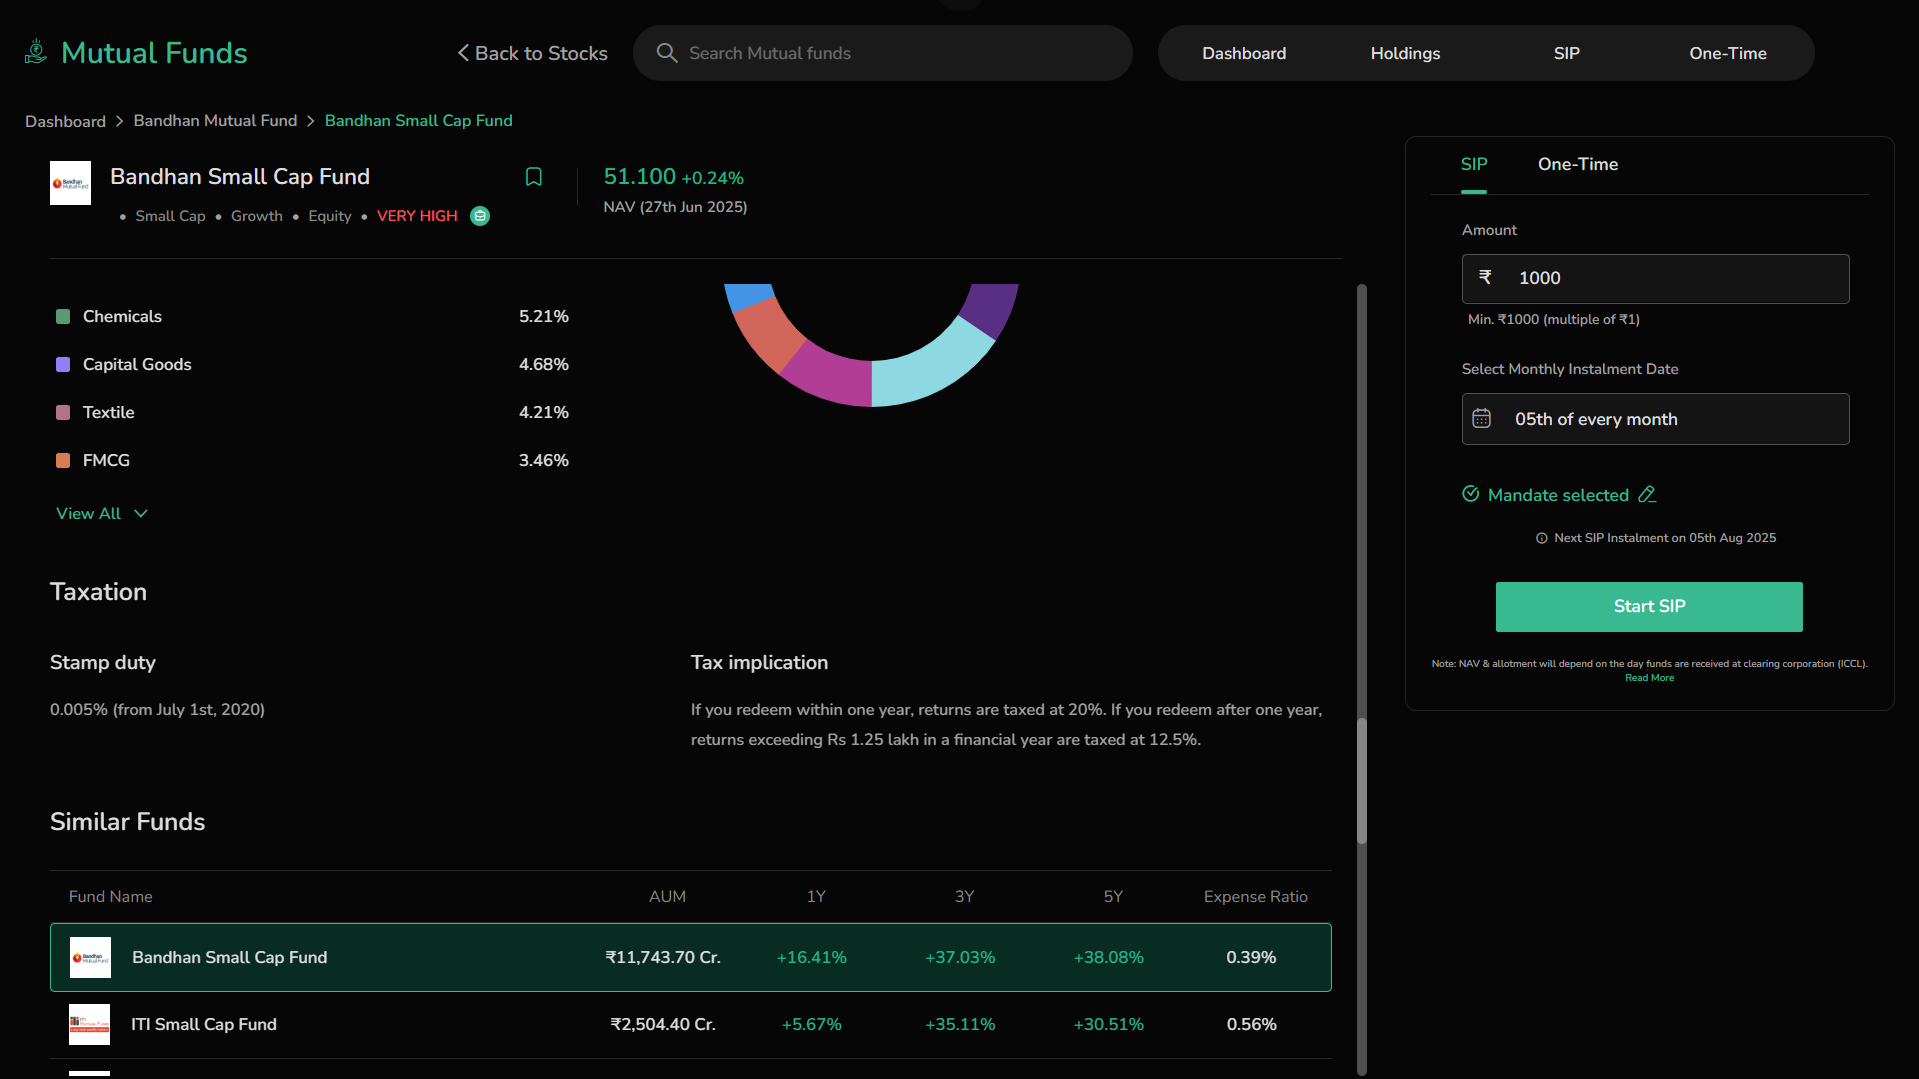This screenshot has height=1079, width=1919.
Task: Open Bandhan Mutual Fund breadcrumb
Action: pyautogui.click(x=215, y=120)
